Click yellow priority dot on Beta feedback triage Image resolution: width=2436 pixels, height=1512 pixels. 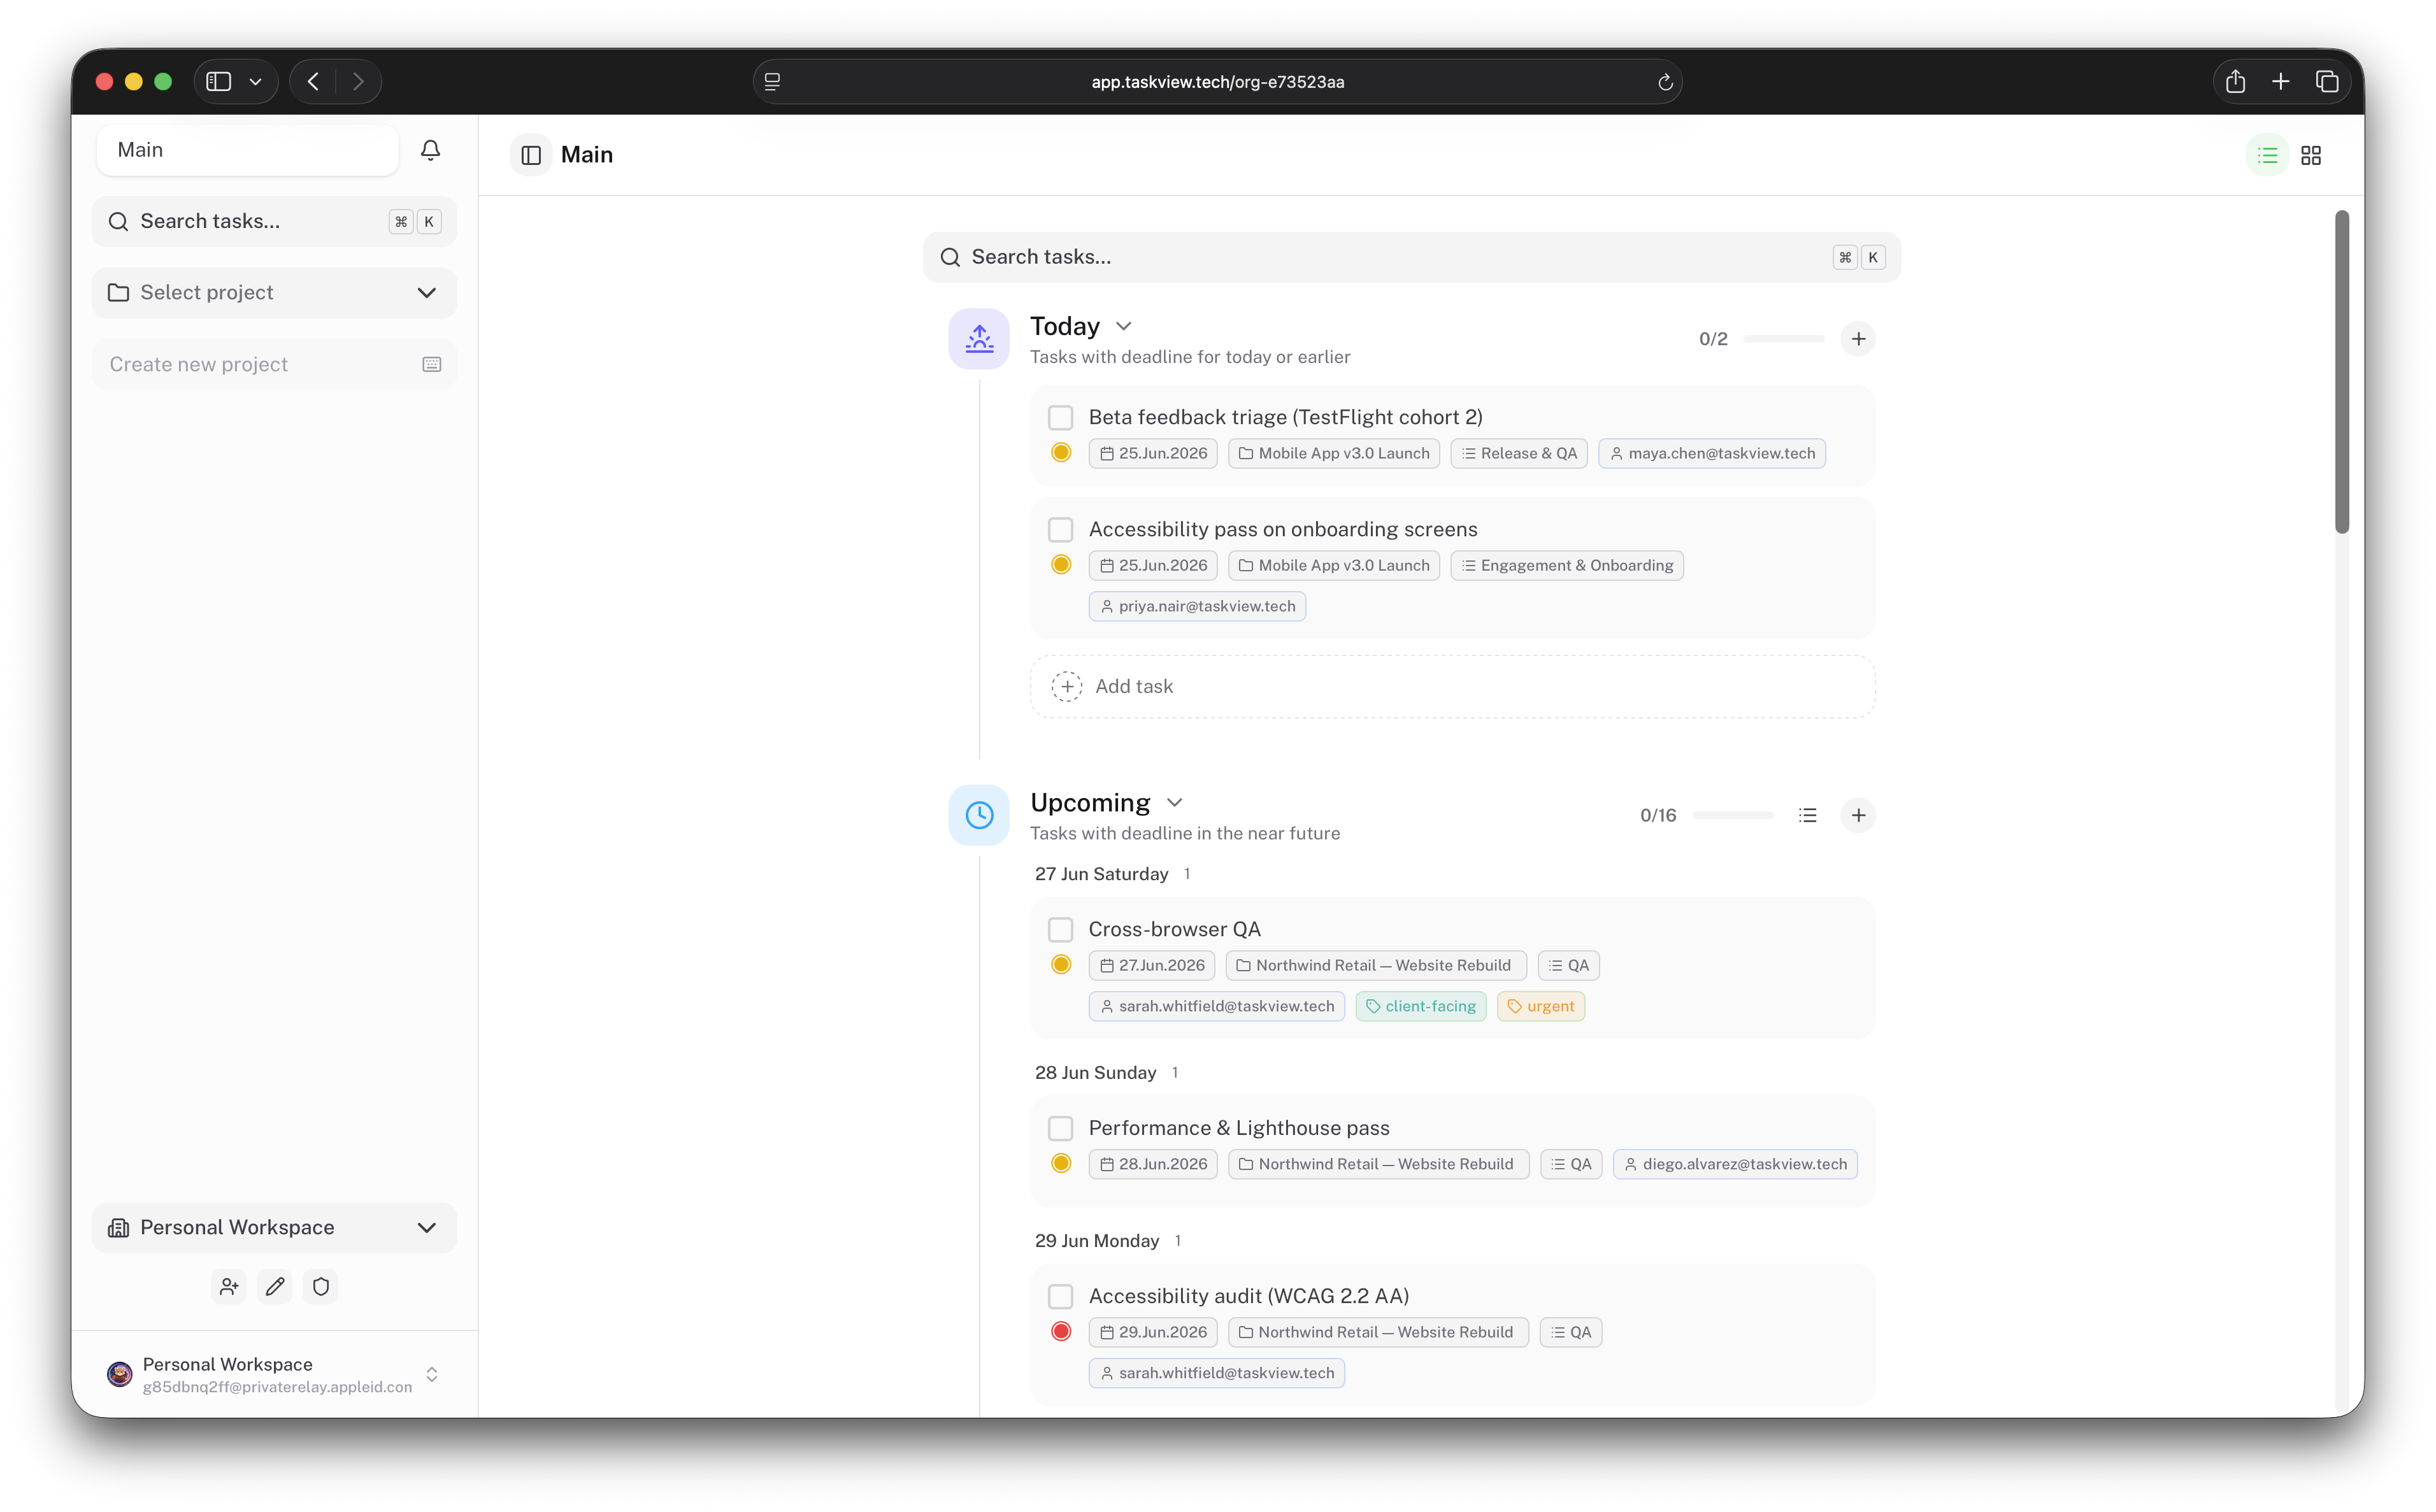point(1061,453)
